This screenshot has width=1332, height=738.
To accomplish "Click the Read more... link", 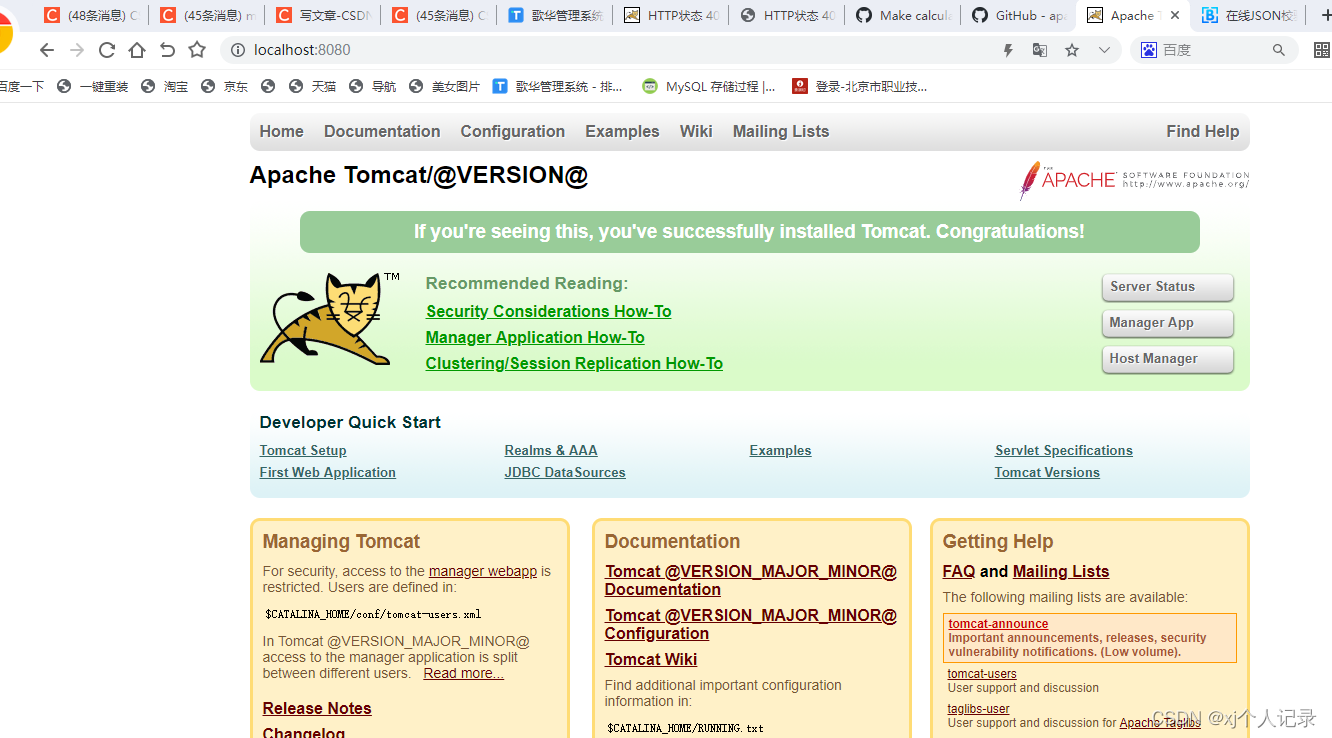I will point(463,673).
